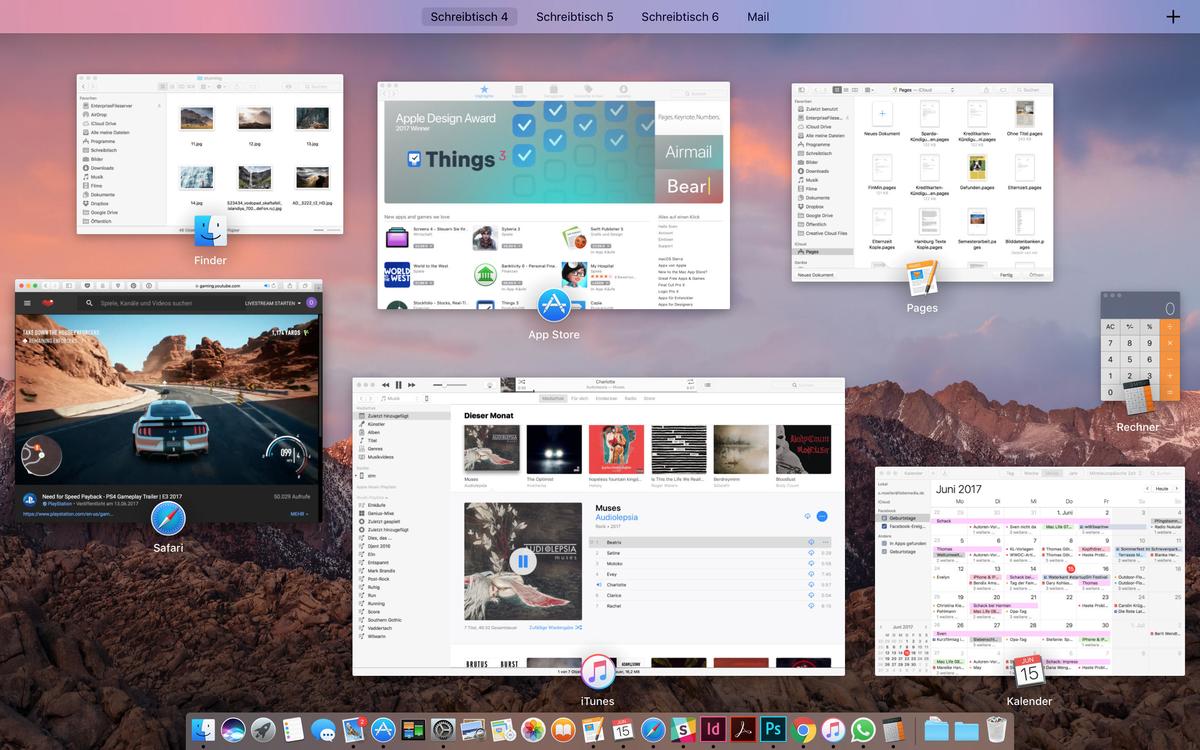Open Google Chrome in the Dock
Image resolution: width=1200 pixels, height=750 pixels.
coord(803,730)
